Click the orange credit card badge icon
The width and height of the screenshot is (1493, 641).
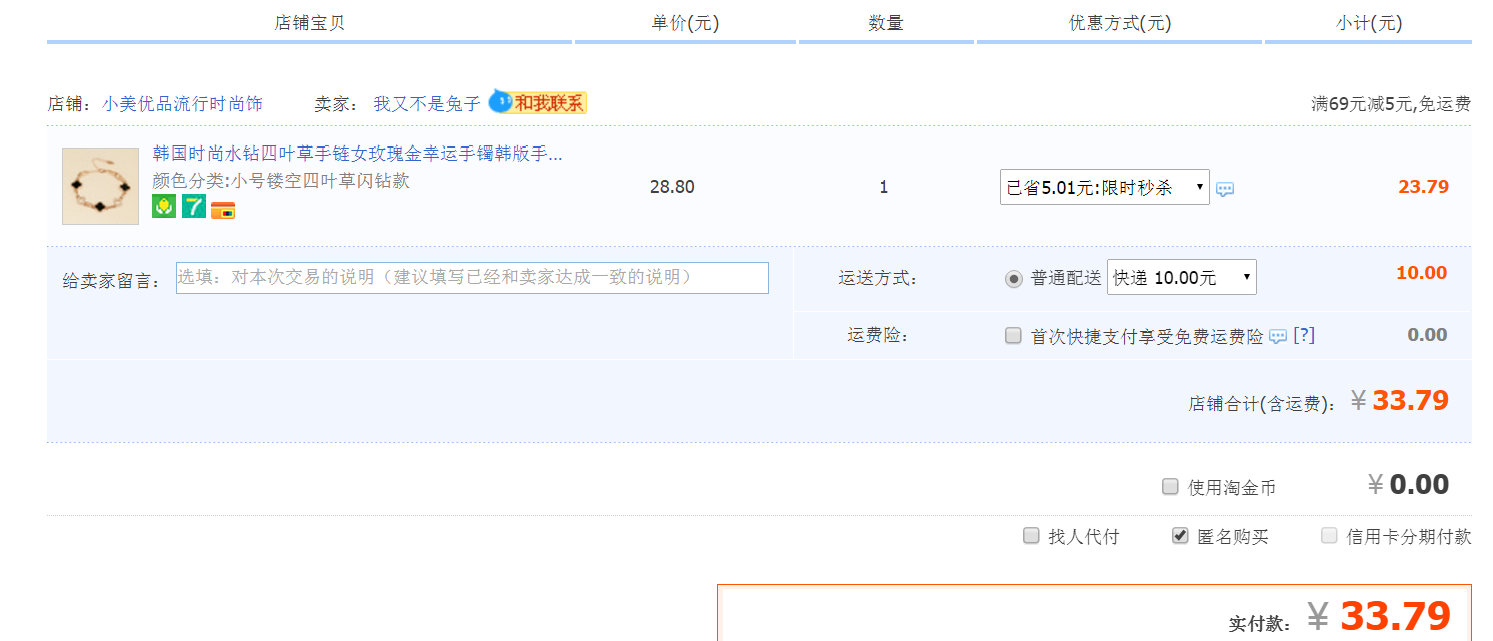(x=223, y=209)
